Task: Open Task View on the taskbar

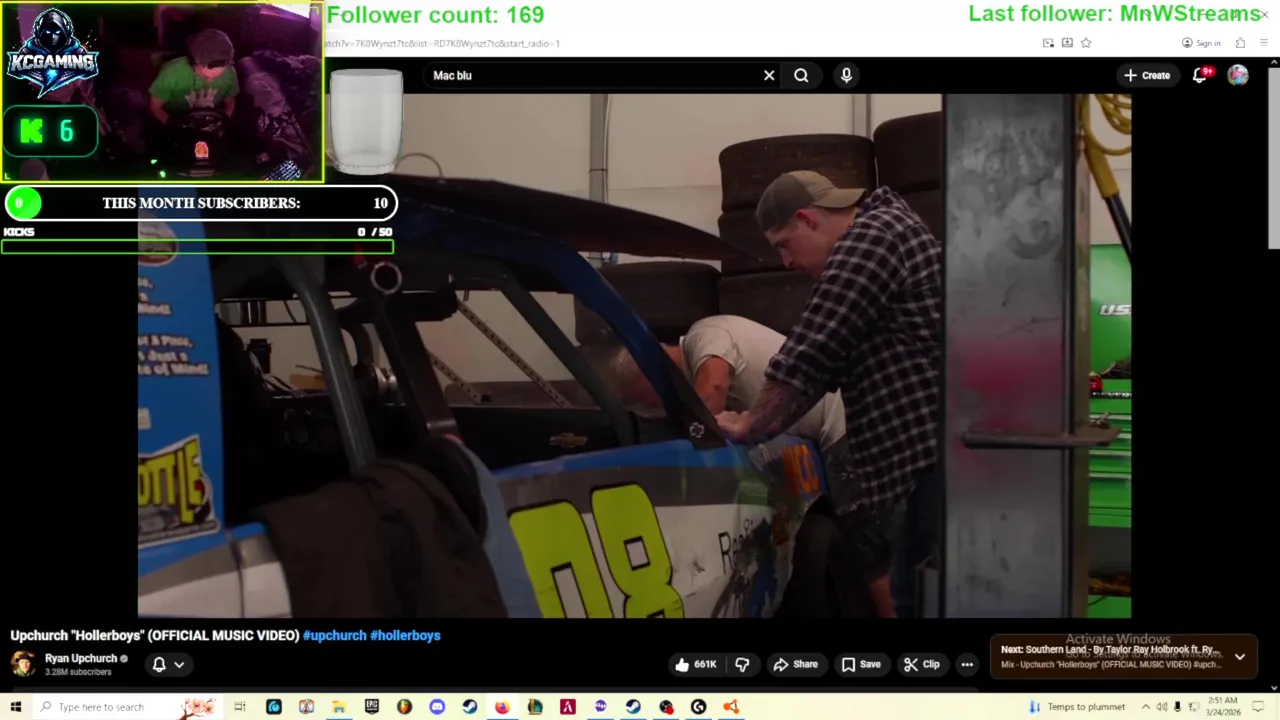Action: click(240, 707)
